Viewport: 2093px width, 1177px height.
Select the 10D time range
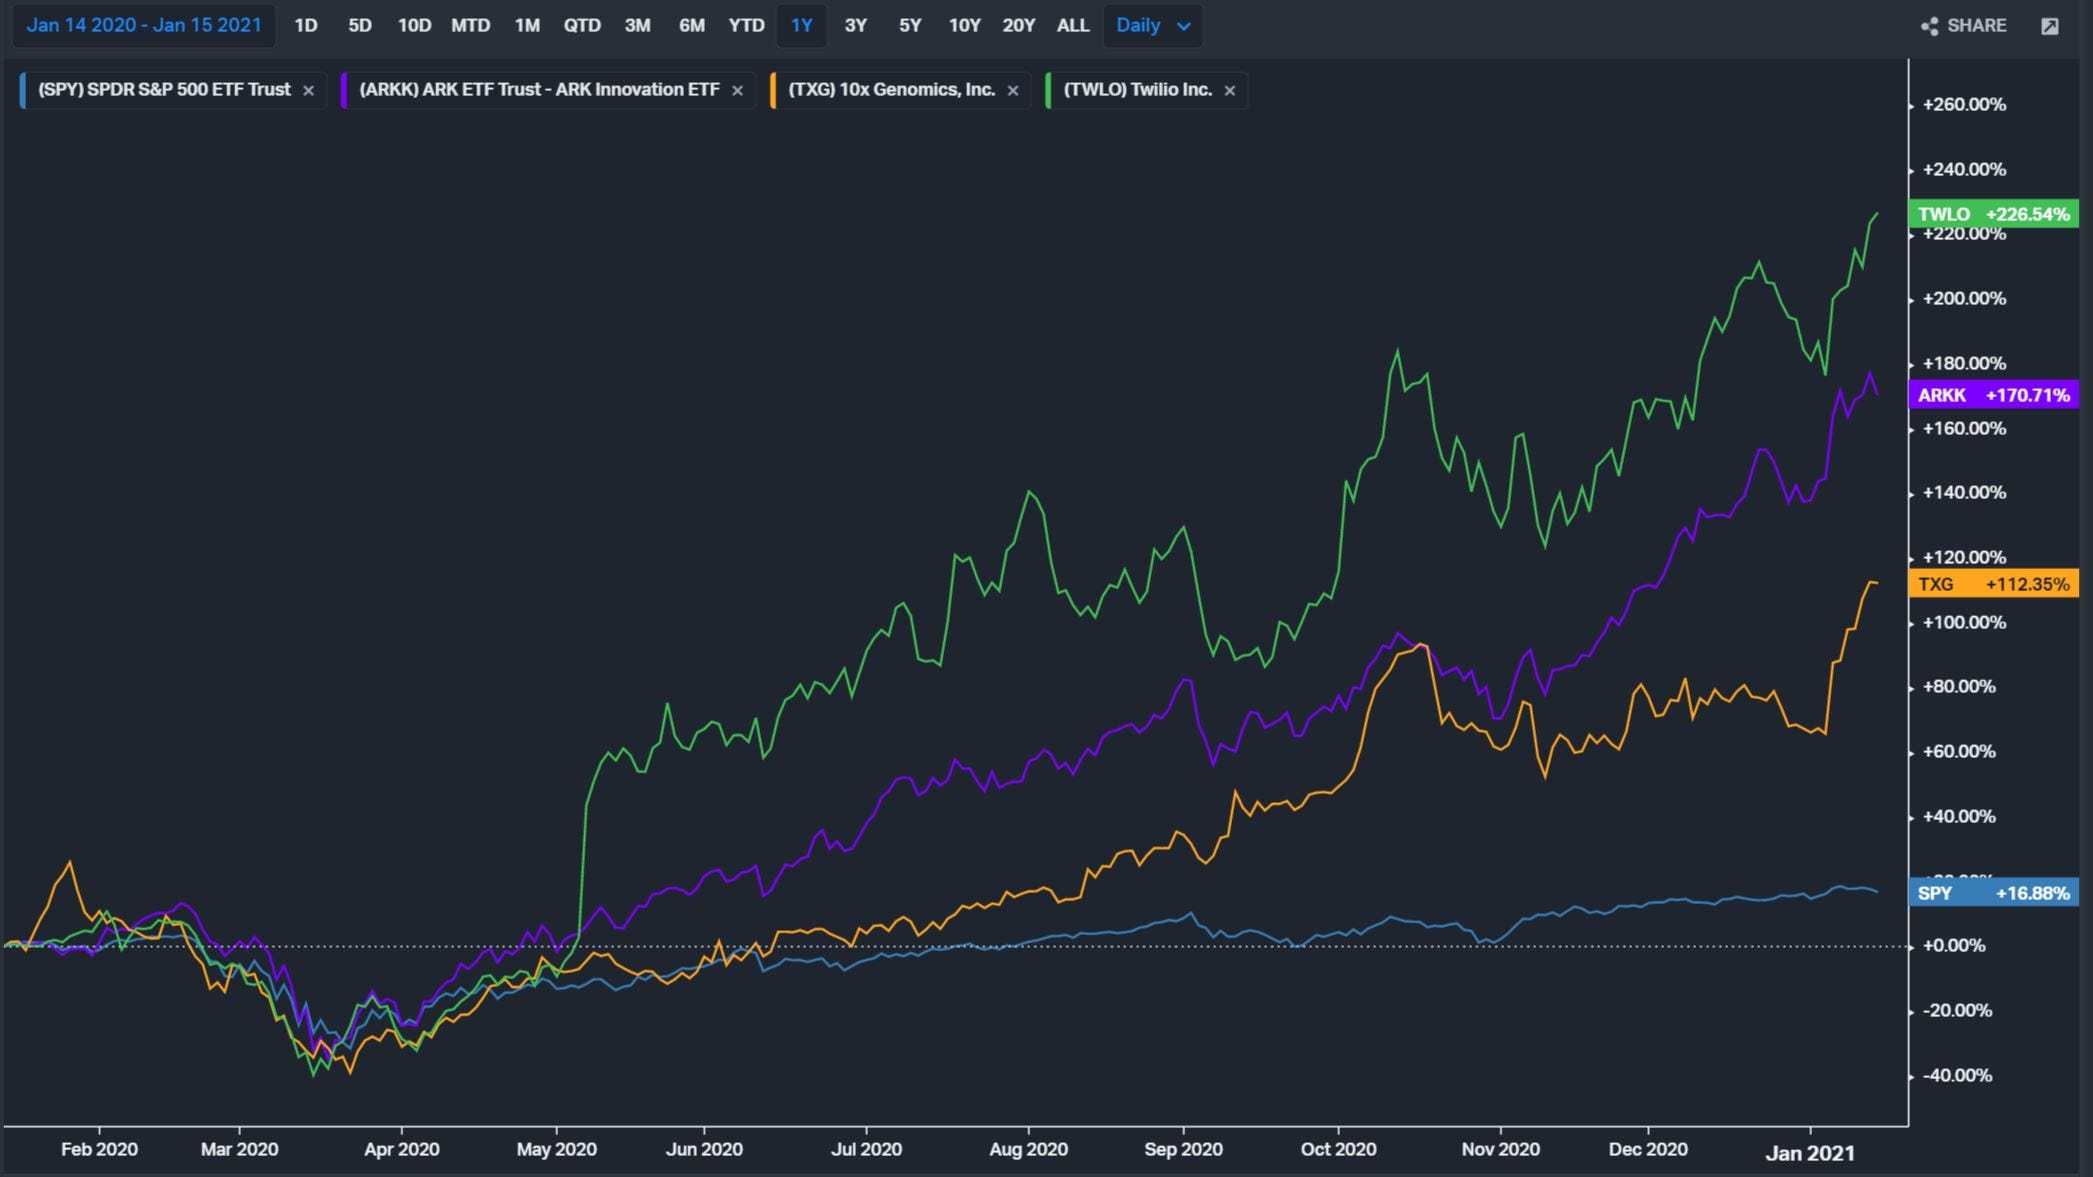click(x=414, y=26)
